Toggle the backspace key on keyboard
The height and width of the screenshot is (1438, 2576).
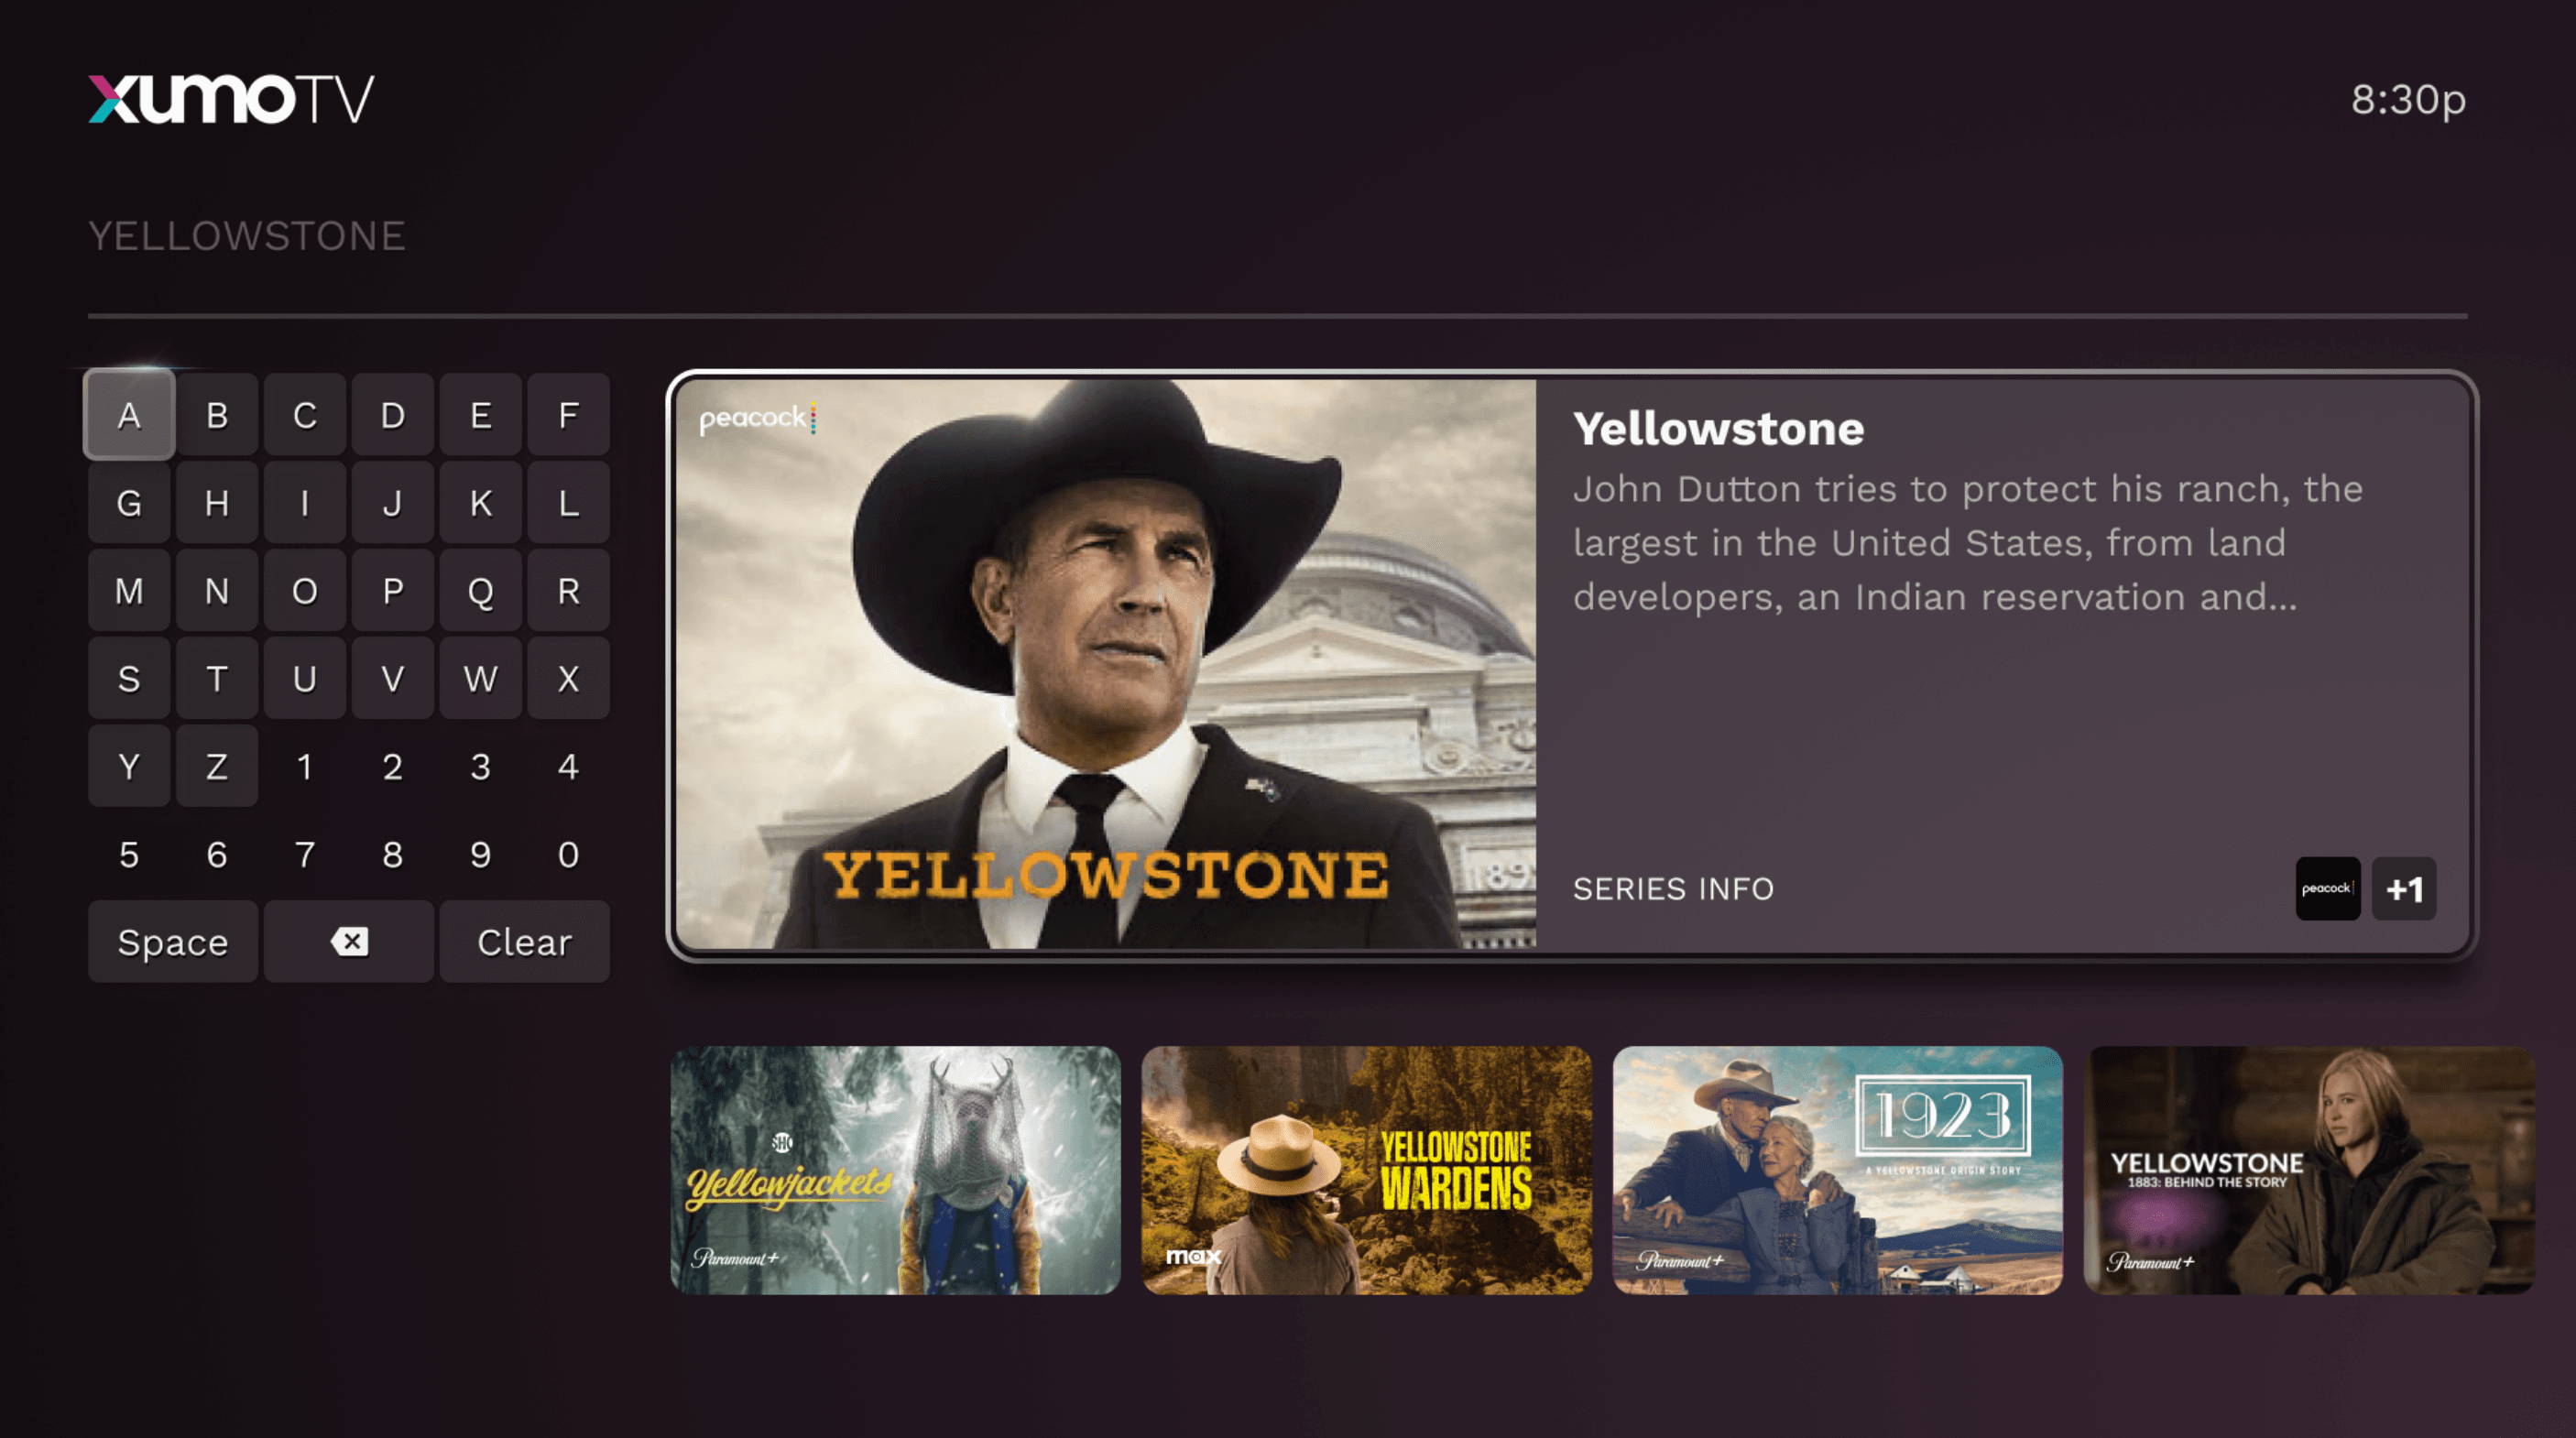point(347,941)
